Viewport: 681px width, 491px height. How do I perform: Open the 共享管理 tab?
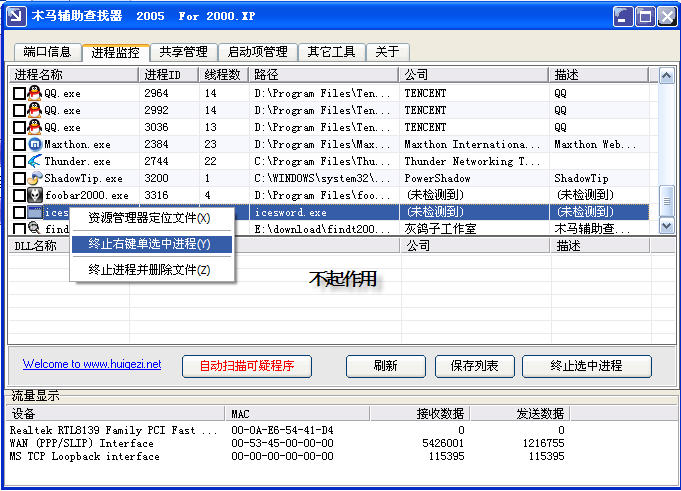pos(183,52)
